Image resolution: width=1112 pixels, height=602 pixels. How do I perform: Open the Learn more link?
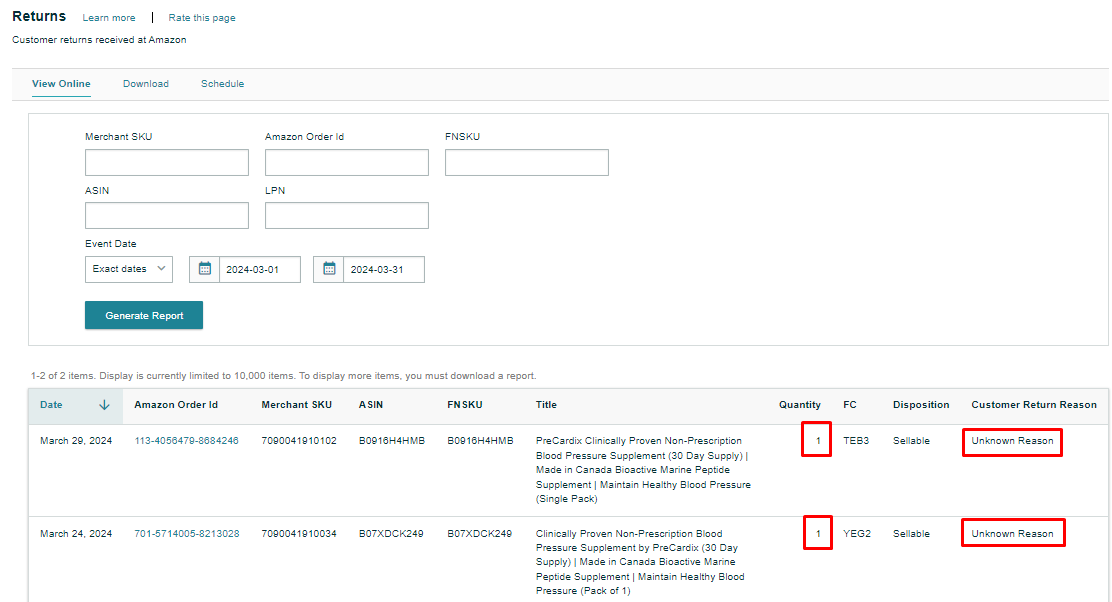point(109,18)
